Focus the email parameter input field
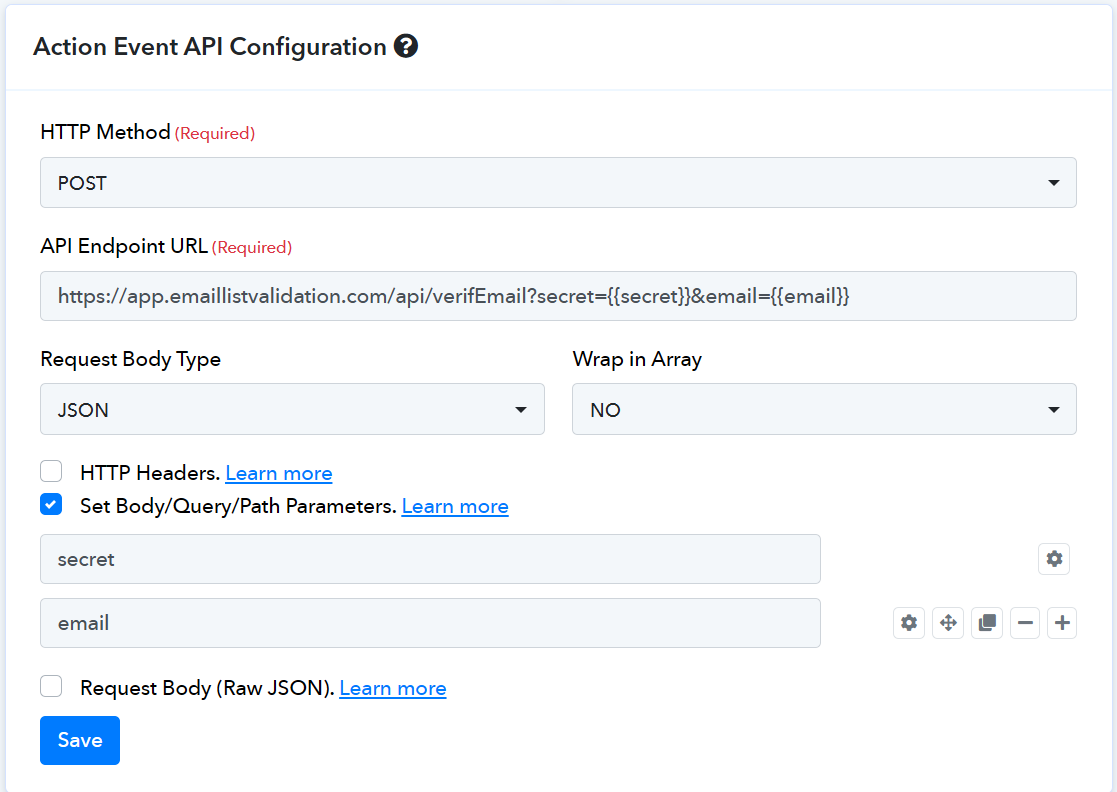The height and width of the screenshot is (792, 1117). [x=430, y=623]
